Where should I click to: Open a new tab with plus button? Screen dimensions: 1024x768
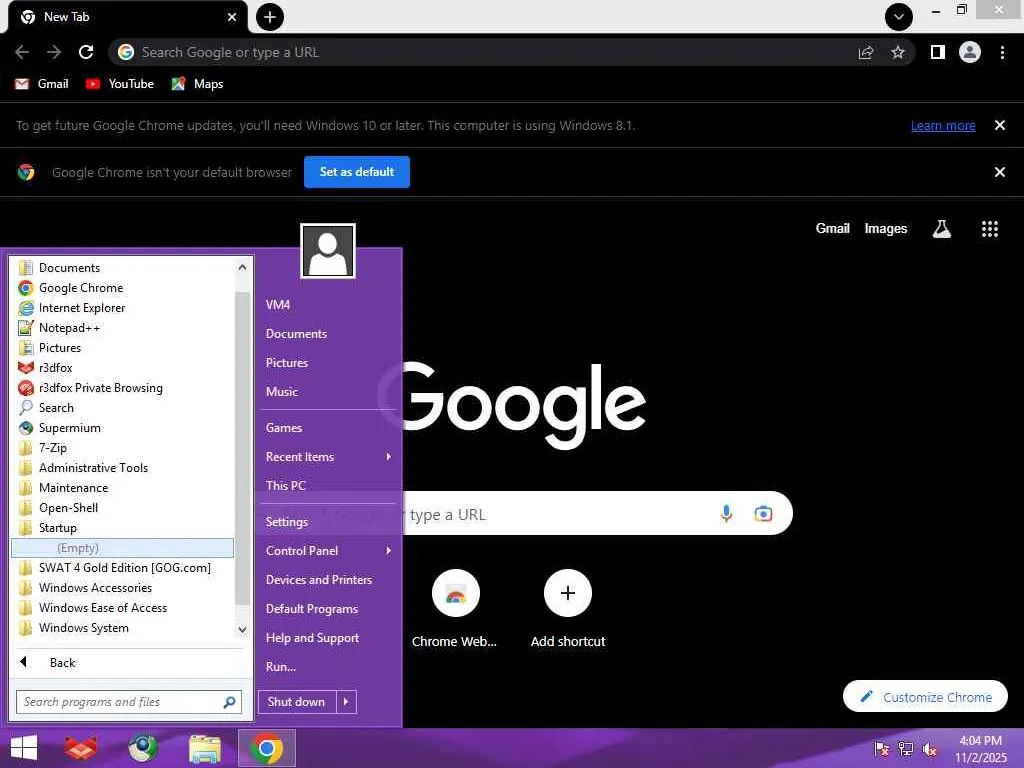[x=270, y=17]
